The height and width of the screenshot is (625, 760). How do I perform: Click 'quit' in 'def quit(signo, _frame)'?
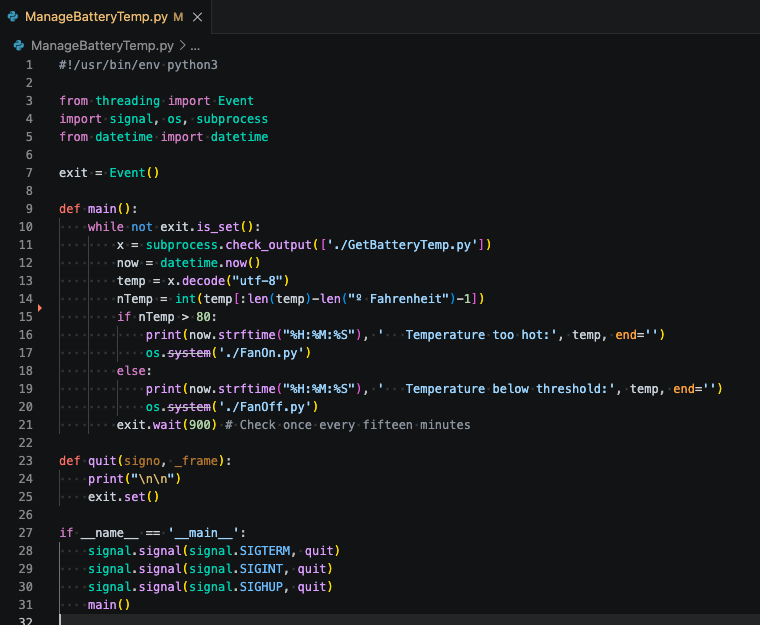tap(102, 461)
